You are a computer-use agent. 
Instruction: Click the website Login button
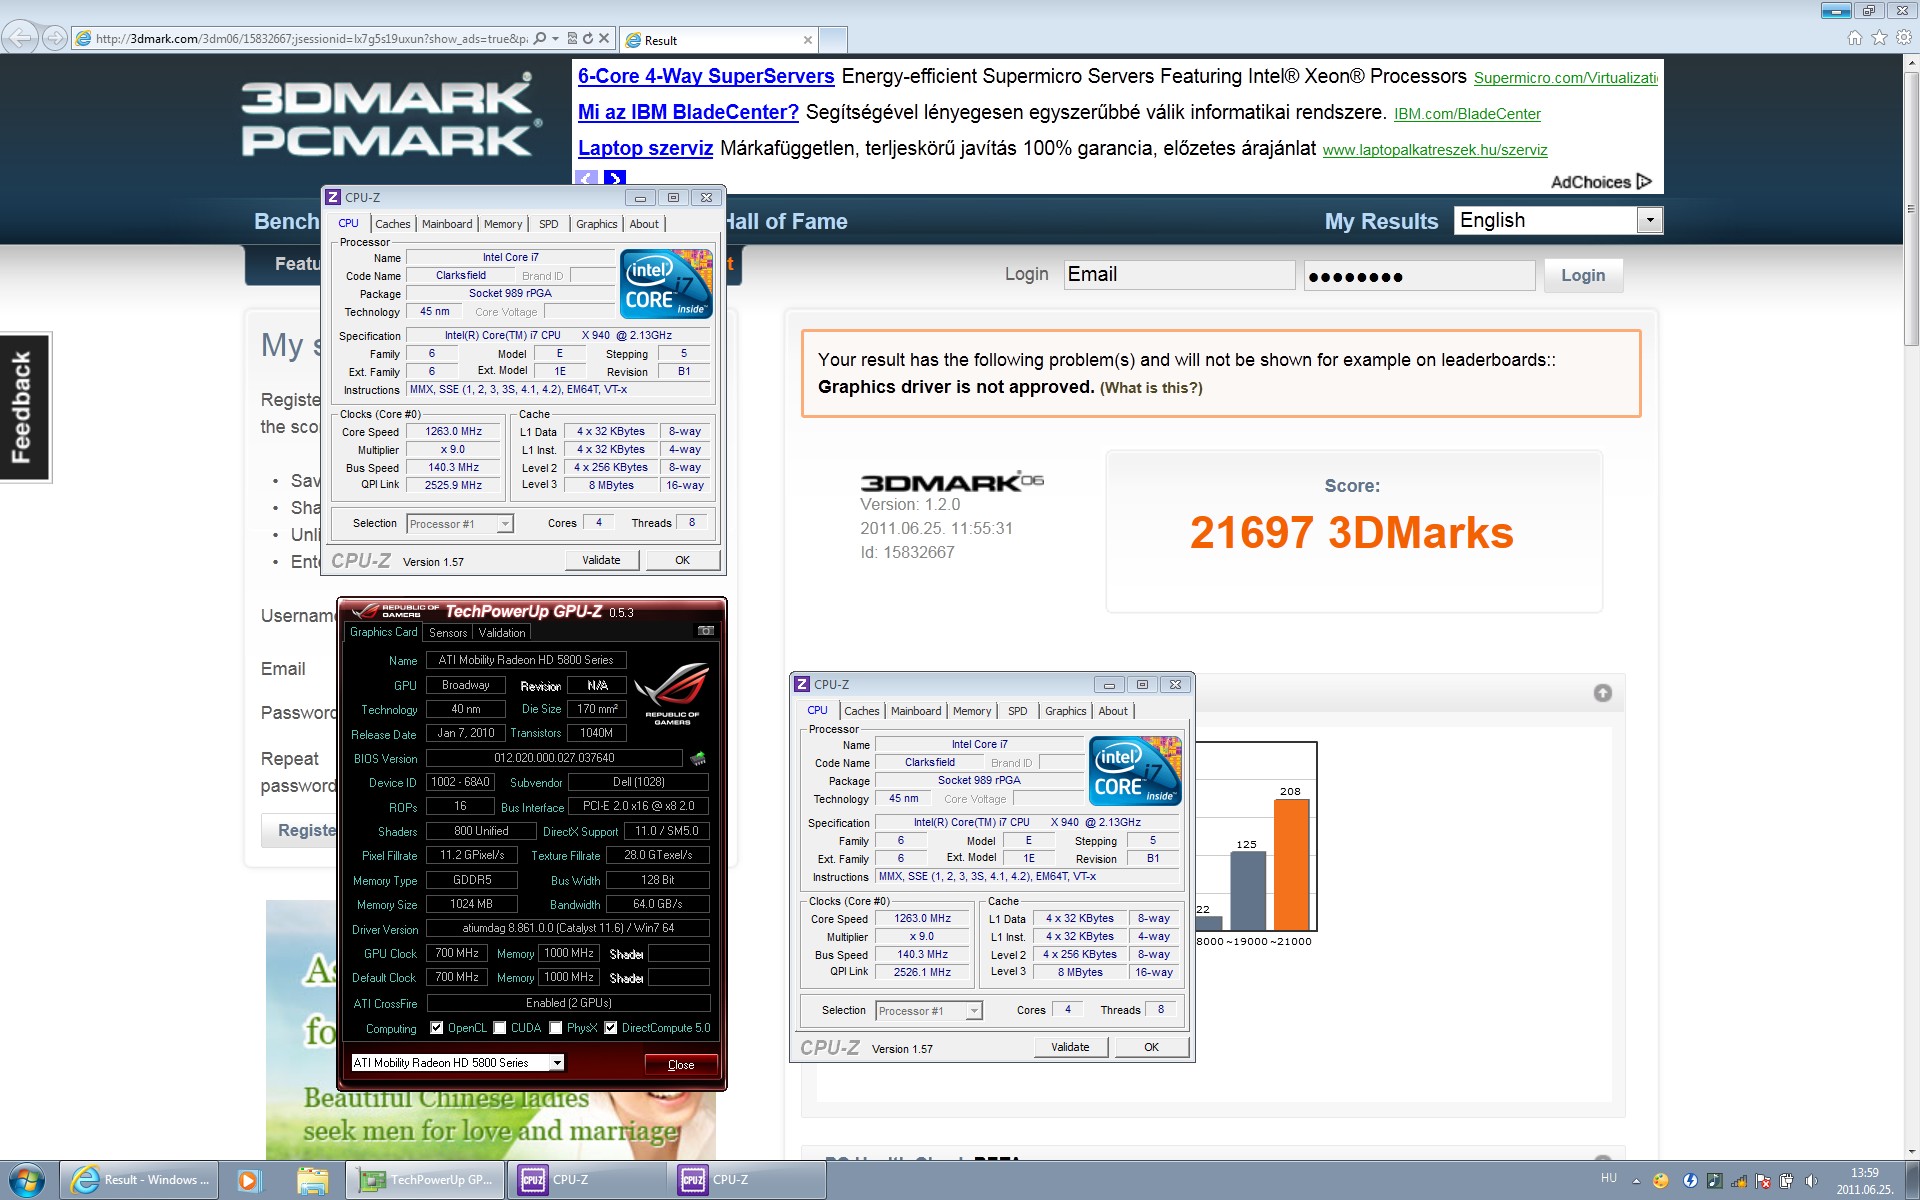(x=1583, y=275)
